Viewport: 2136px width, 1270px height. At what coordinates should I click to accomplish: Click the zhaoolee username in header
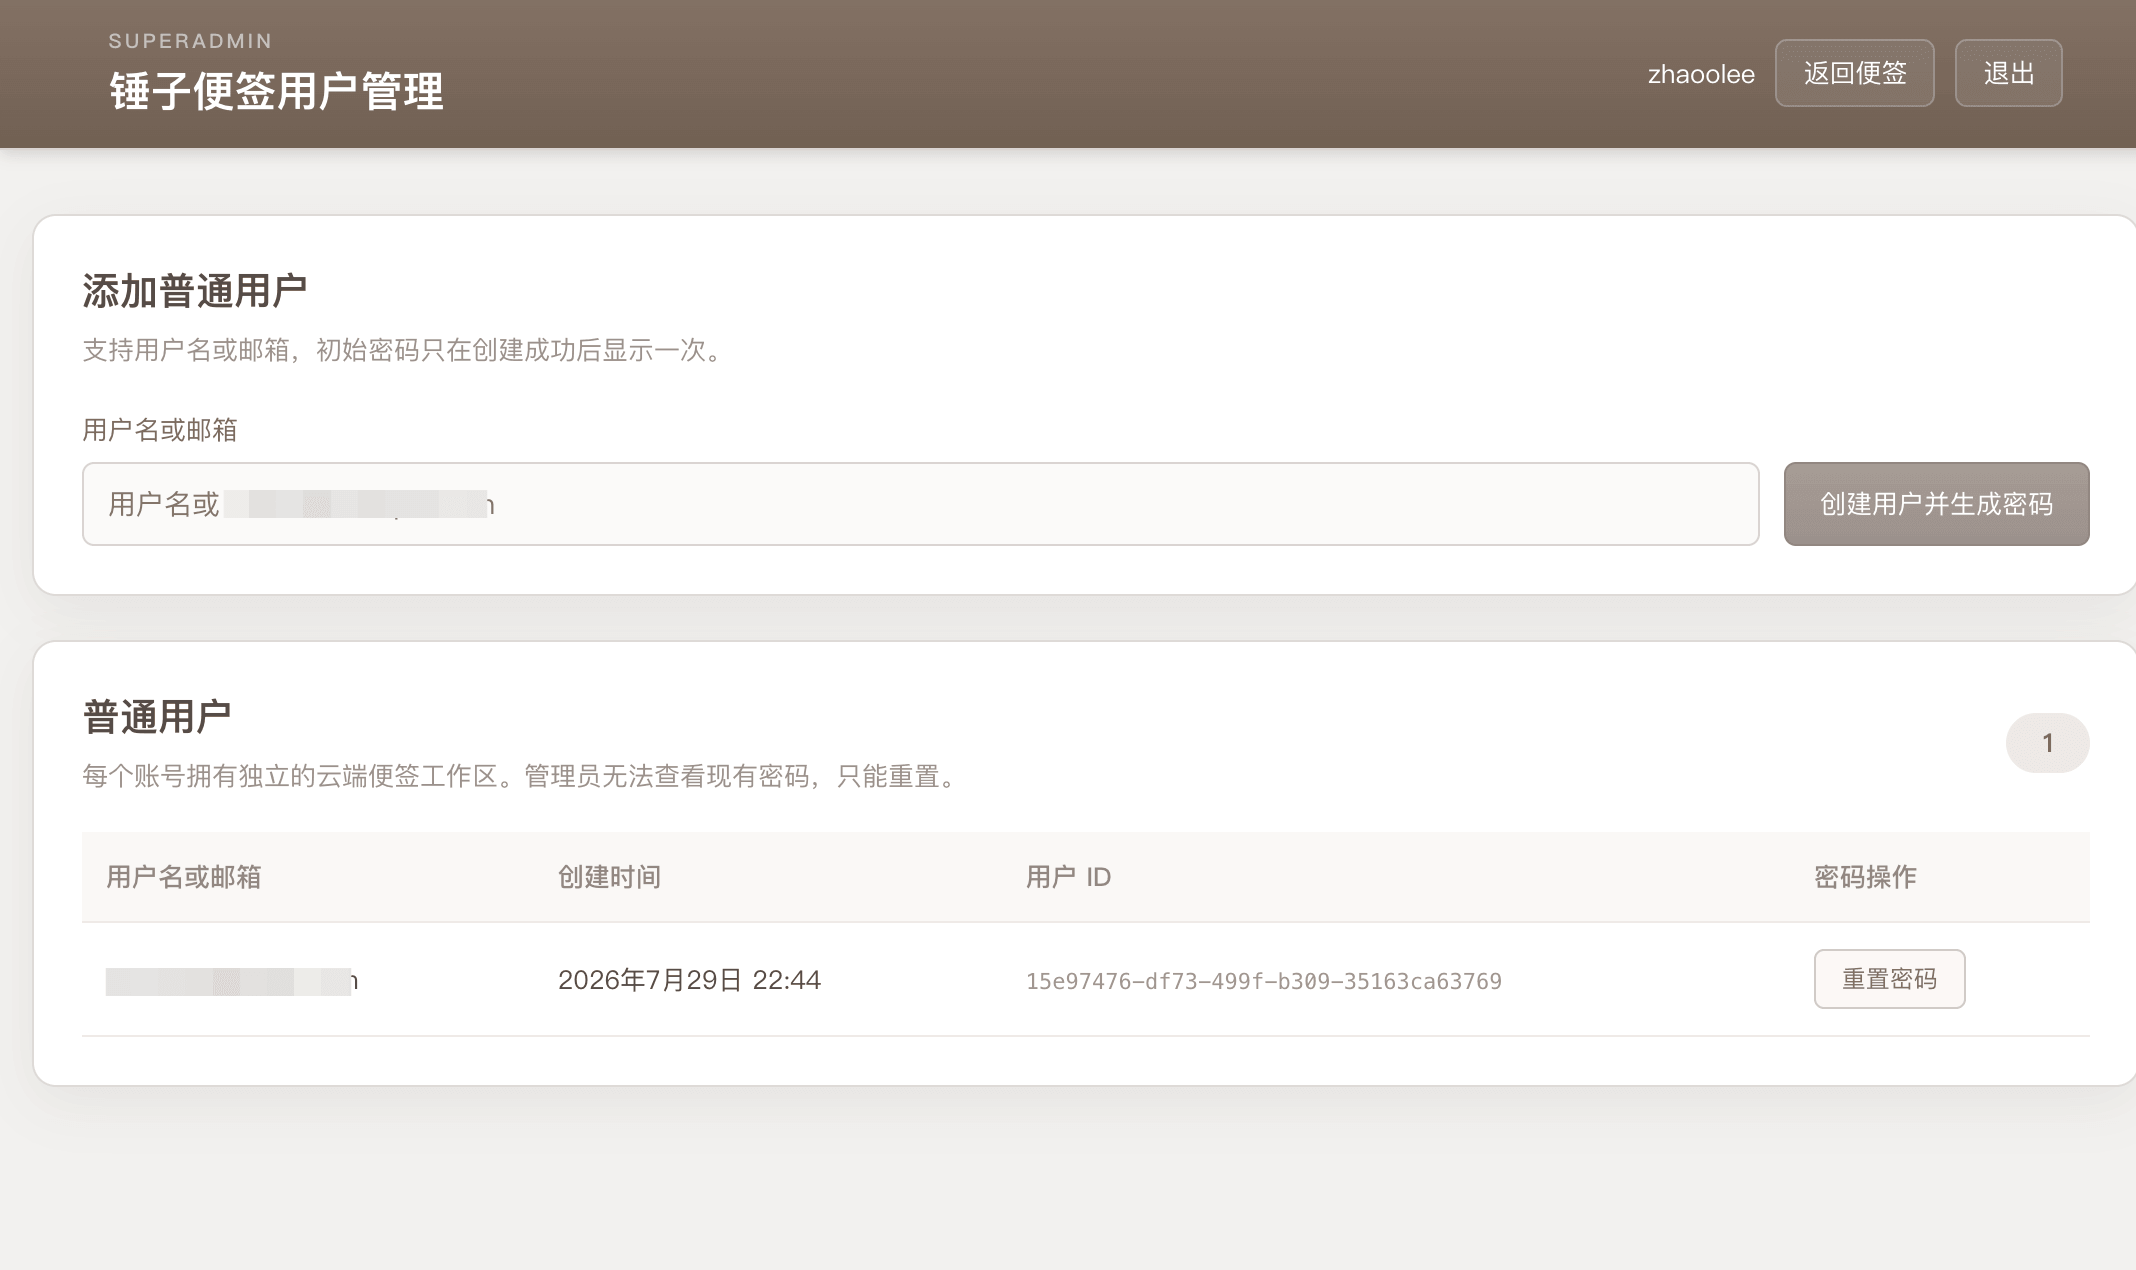click(x=1701, y=74)
